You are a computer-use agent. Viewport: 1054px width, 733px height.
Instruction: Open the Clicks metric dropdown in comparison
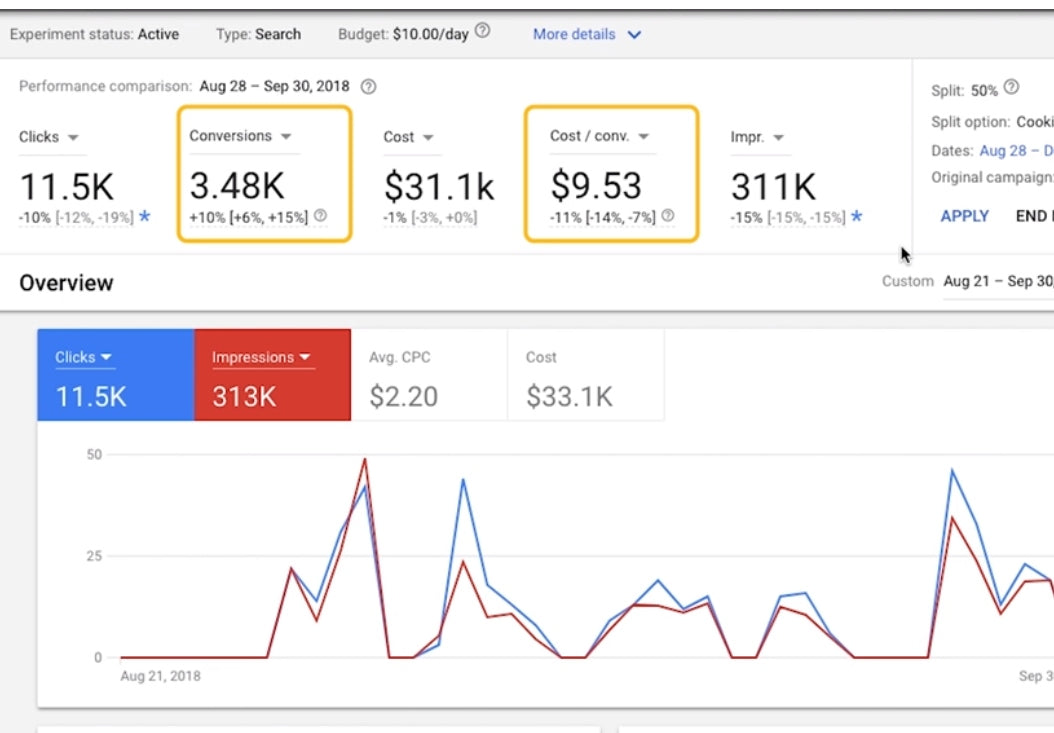[73, 138]
